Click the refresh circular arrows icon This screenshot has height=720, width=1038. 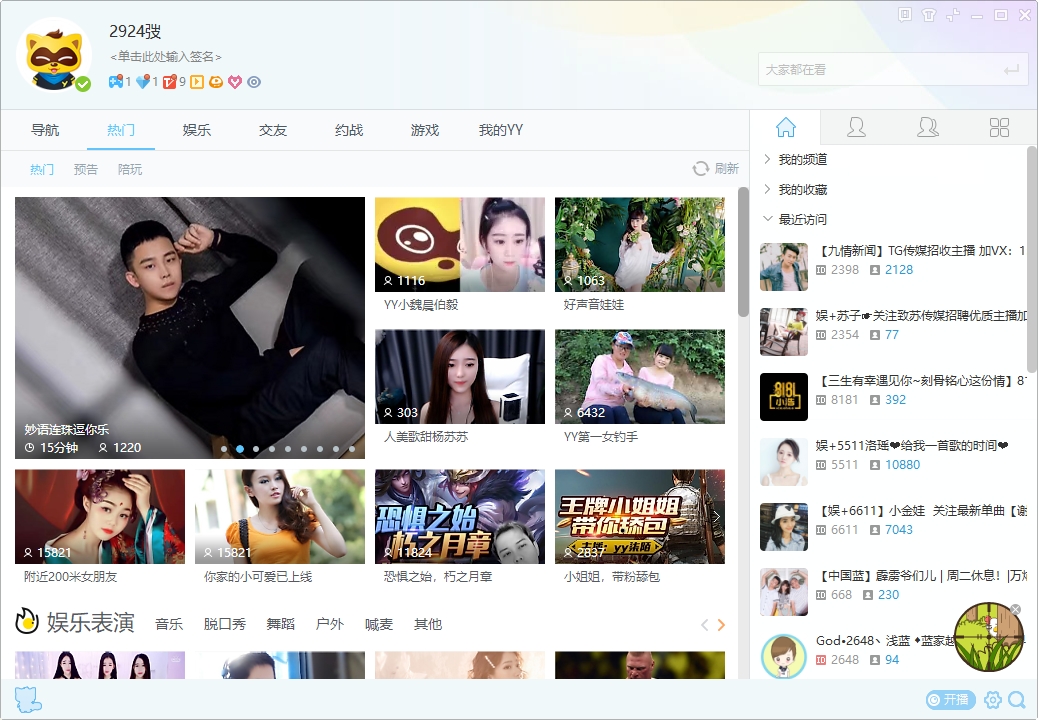(700, 169)
